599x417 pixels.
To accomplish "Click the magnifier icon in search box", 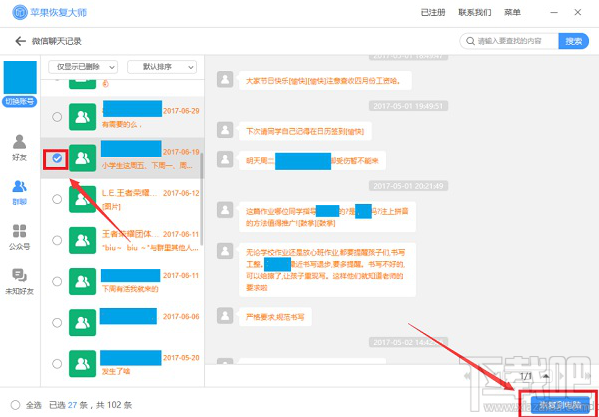I will pos(470,41).
